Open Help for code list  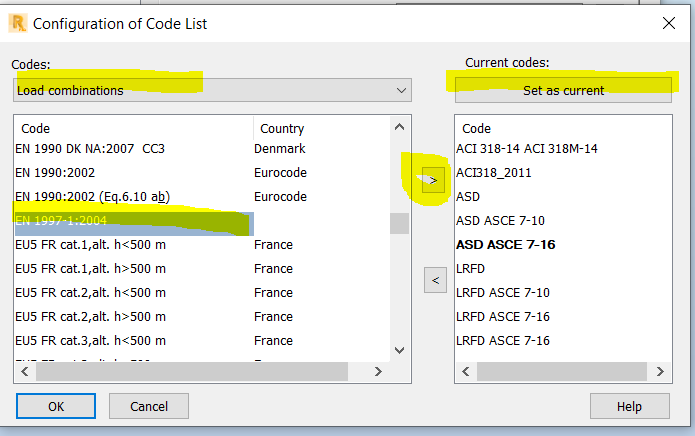coord(629,406)
